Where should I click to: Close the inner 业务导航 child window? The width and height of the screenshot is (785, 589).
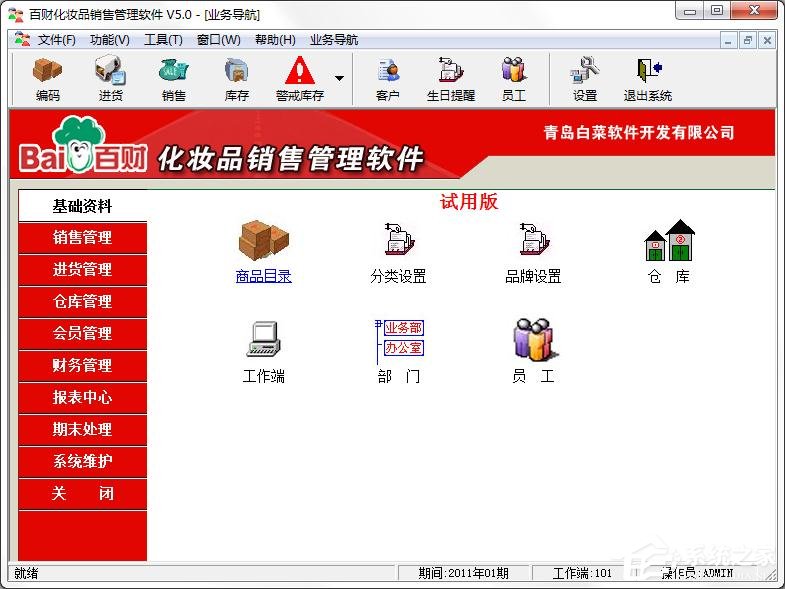click(767, 40)
